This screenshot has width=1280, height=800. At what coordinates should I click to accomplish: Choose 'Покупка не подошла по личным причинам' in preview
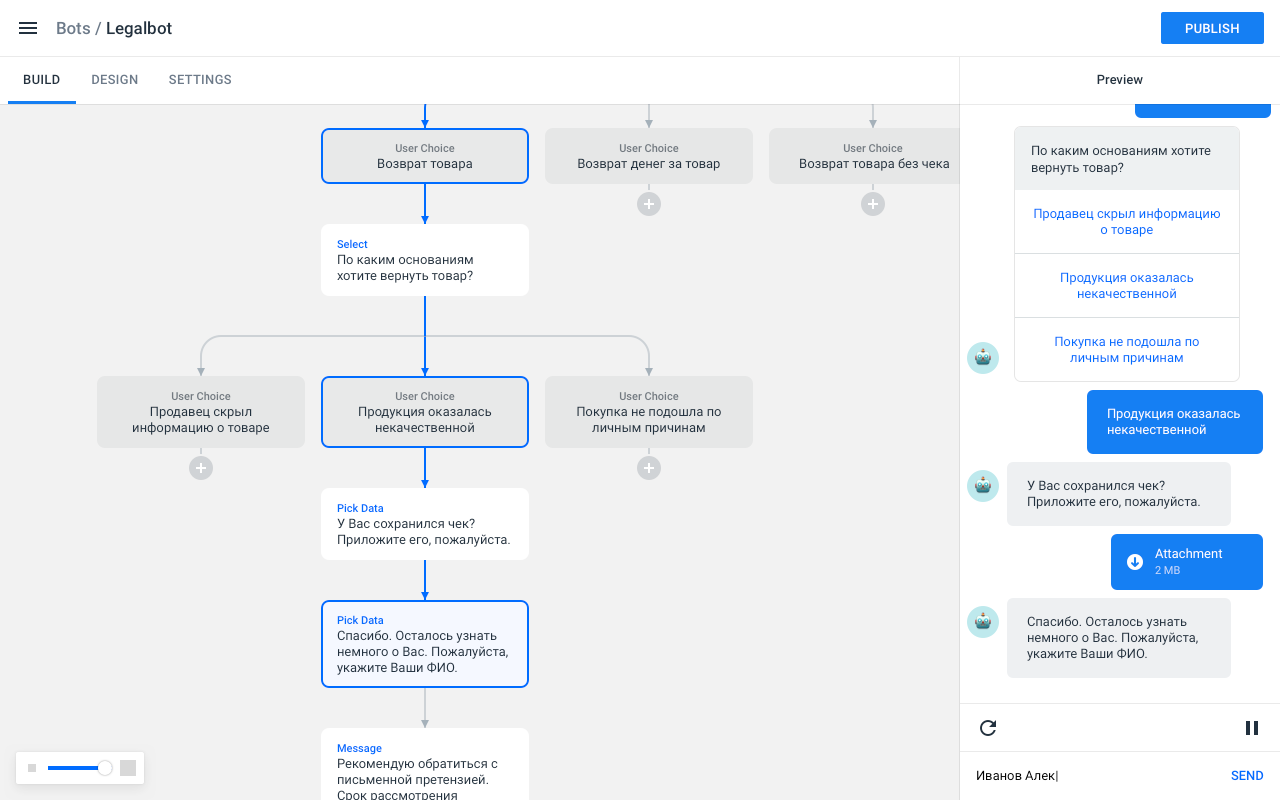tap(1126, 350)
